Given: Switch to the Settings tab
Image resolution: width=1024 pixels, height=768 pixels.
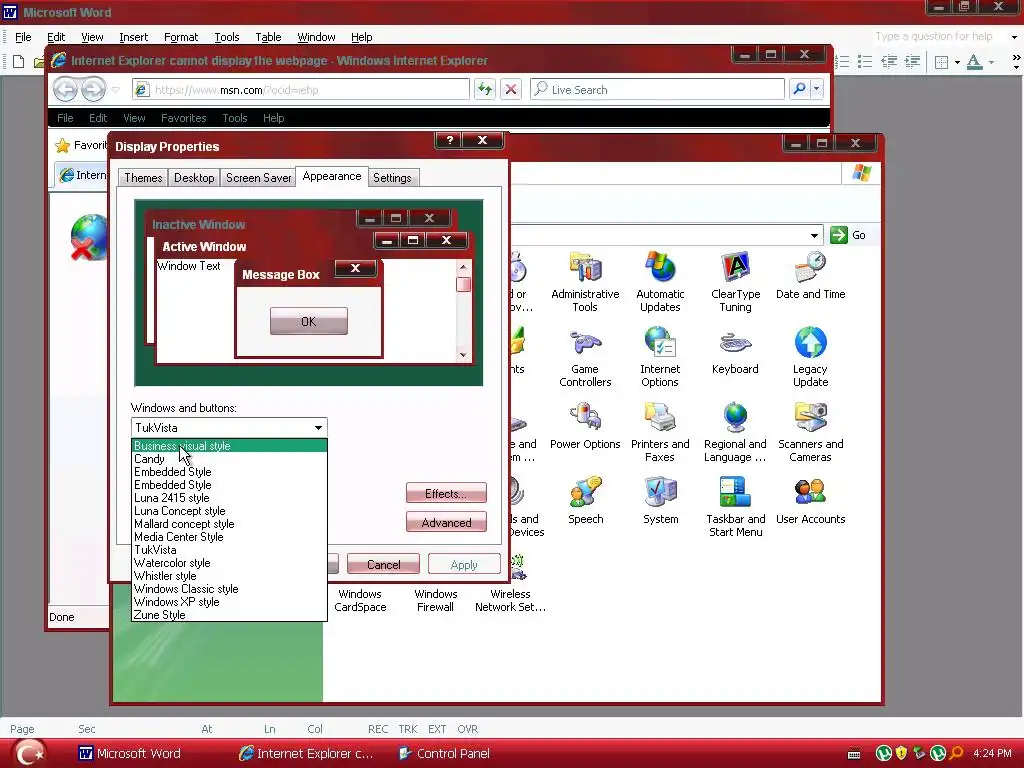Looking at the screenshot, I should click(392, 178).
